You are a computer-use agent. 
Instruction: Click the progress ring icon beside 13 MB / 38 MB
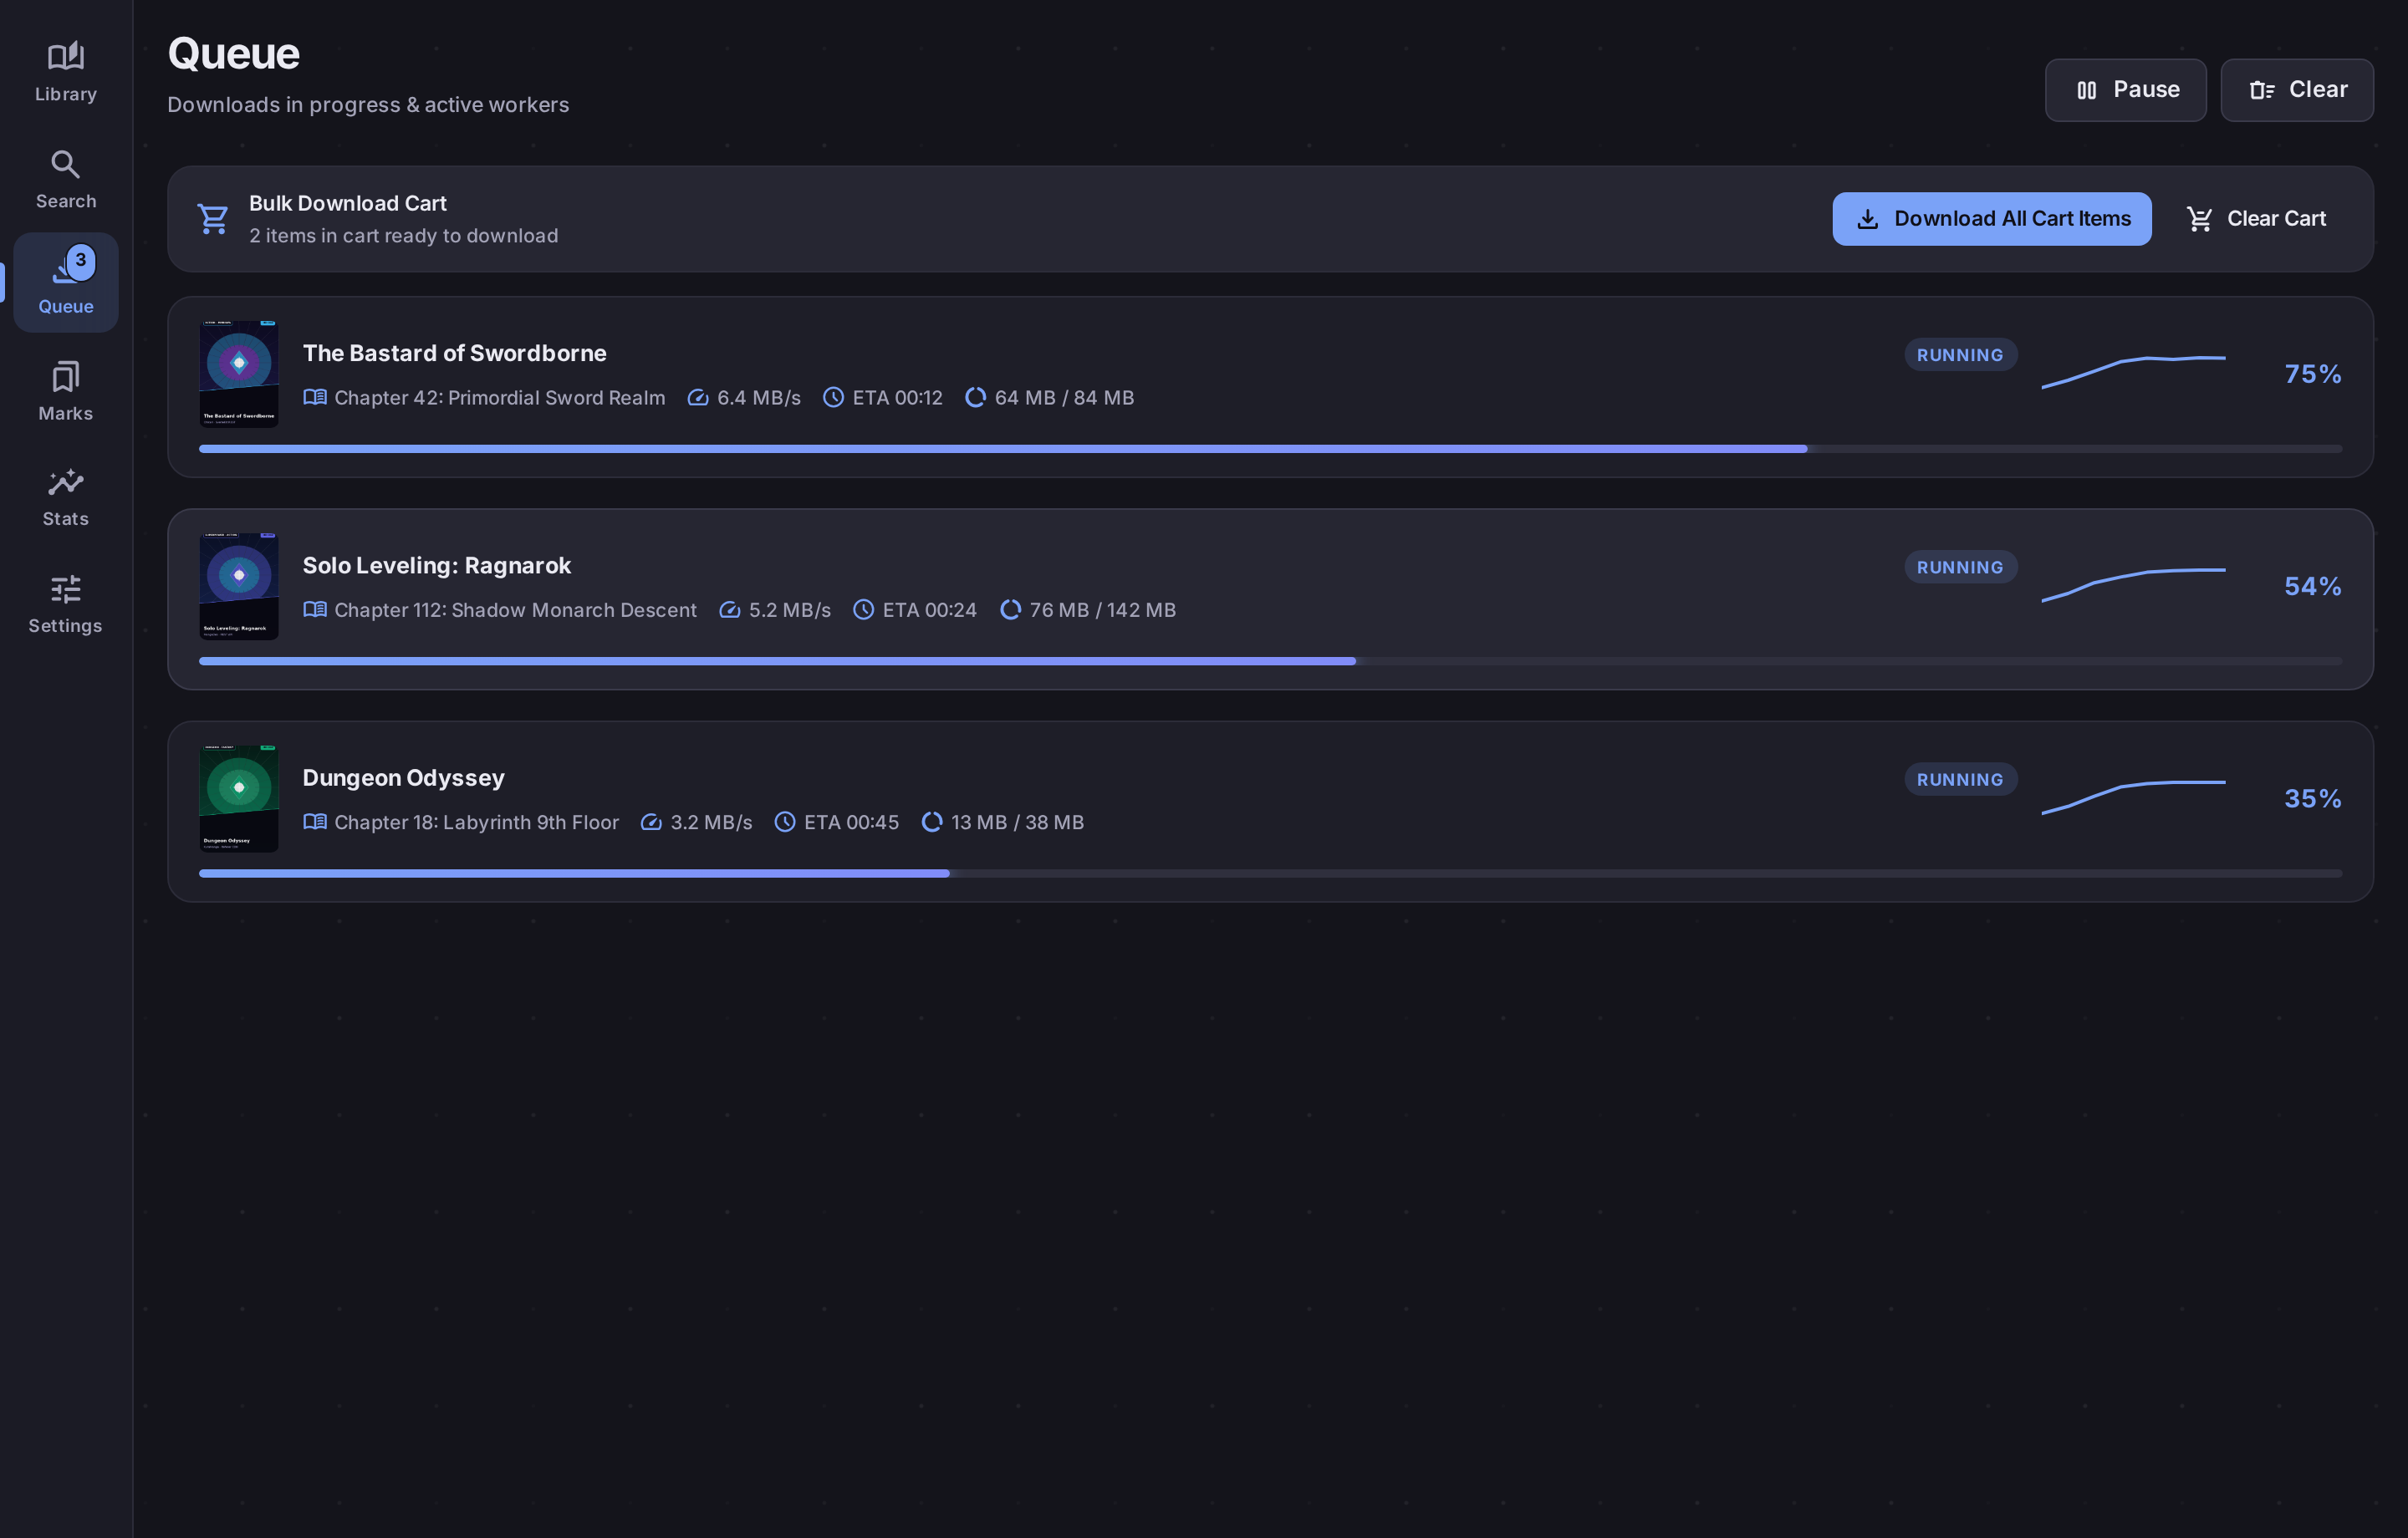tap(932, 822)
